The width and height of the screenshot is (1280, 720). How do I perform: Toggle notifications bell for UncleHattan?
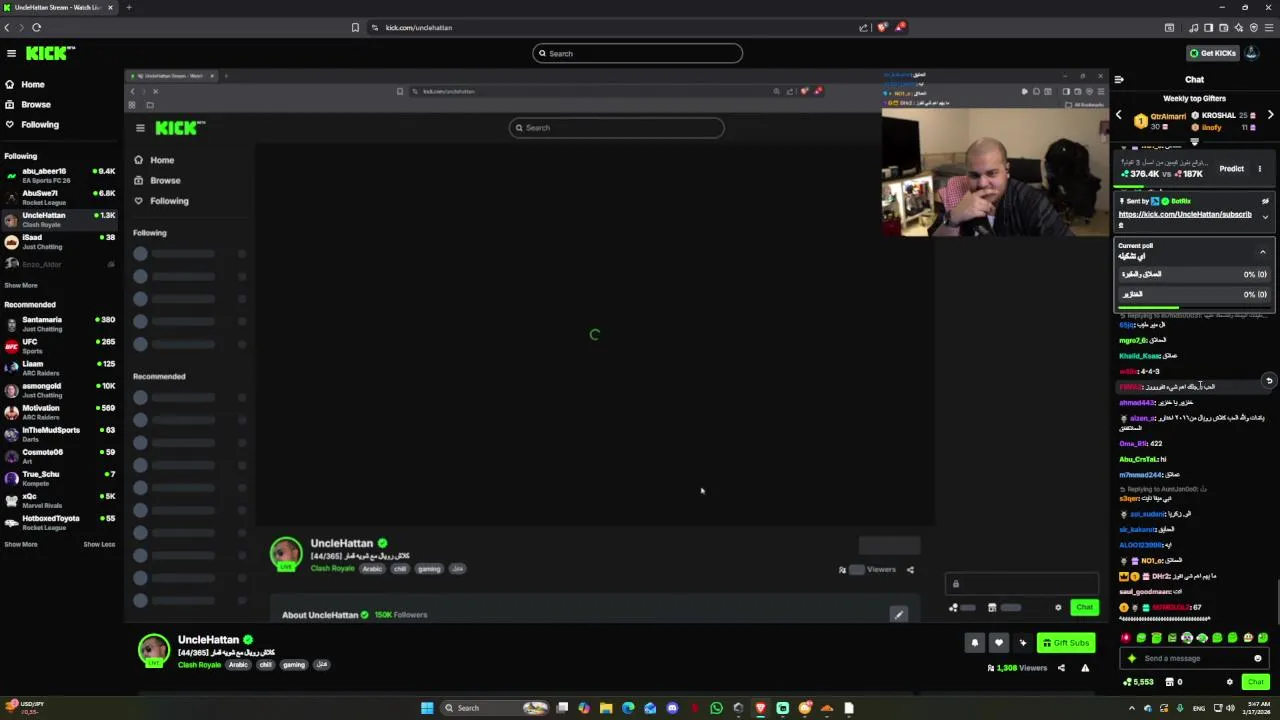coord(974,643)
